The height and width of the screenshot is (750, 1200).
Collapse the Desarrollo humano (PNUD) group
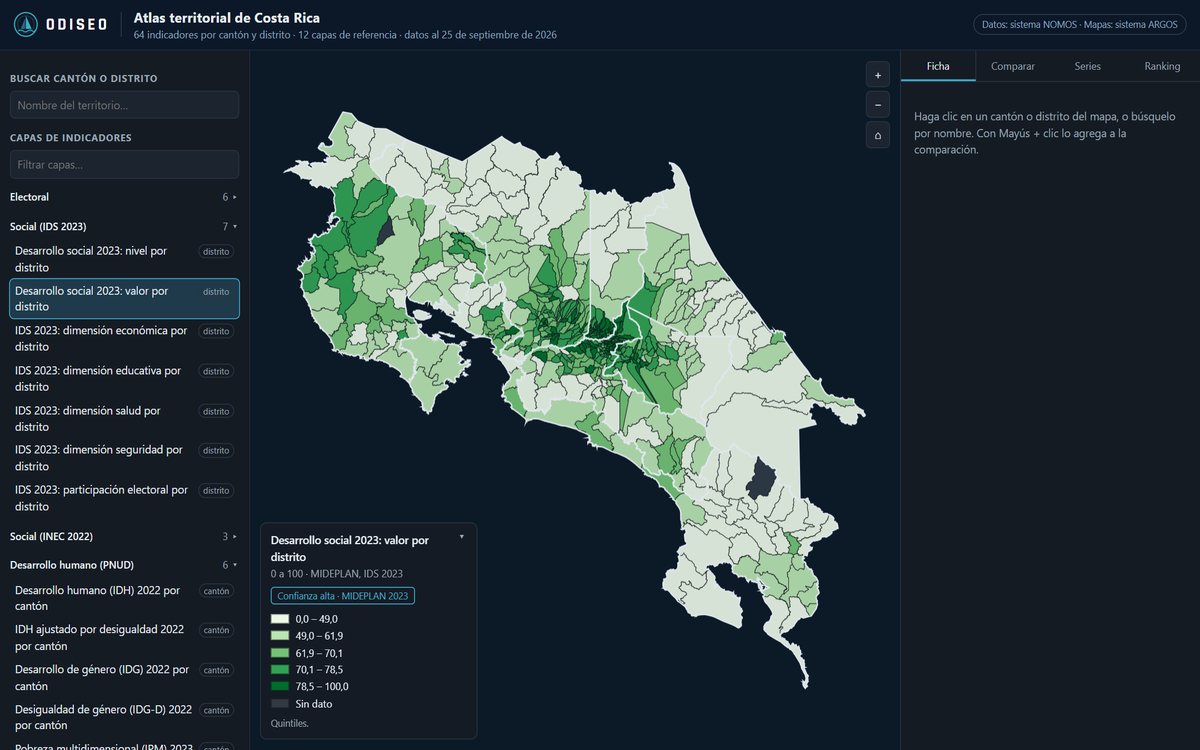coord(124,564)
